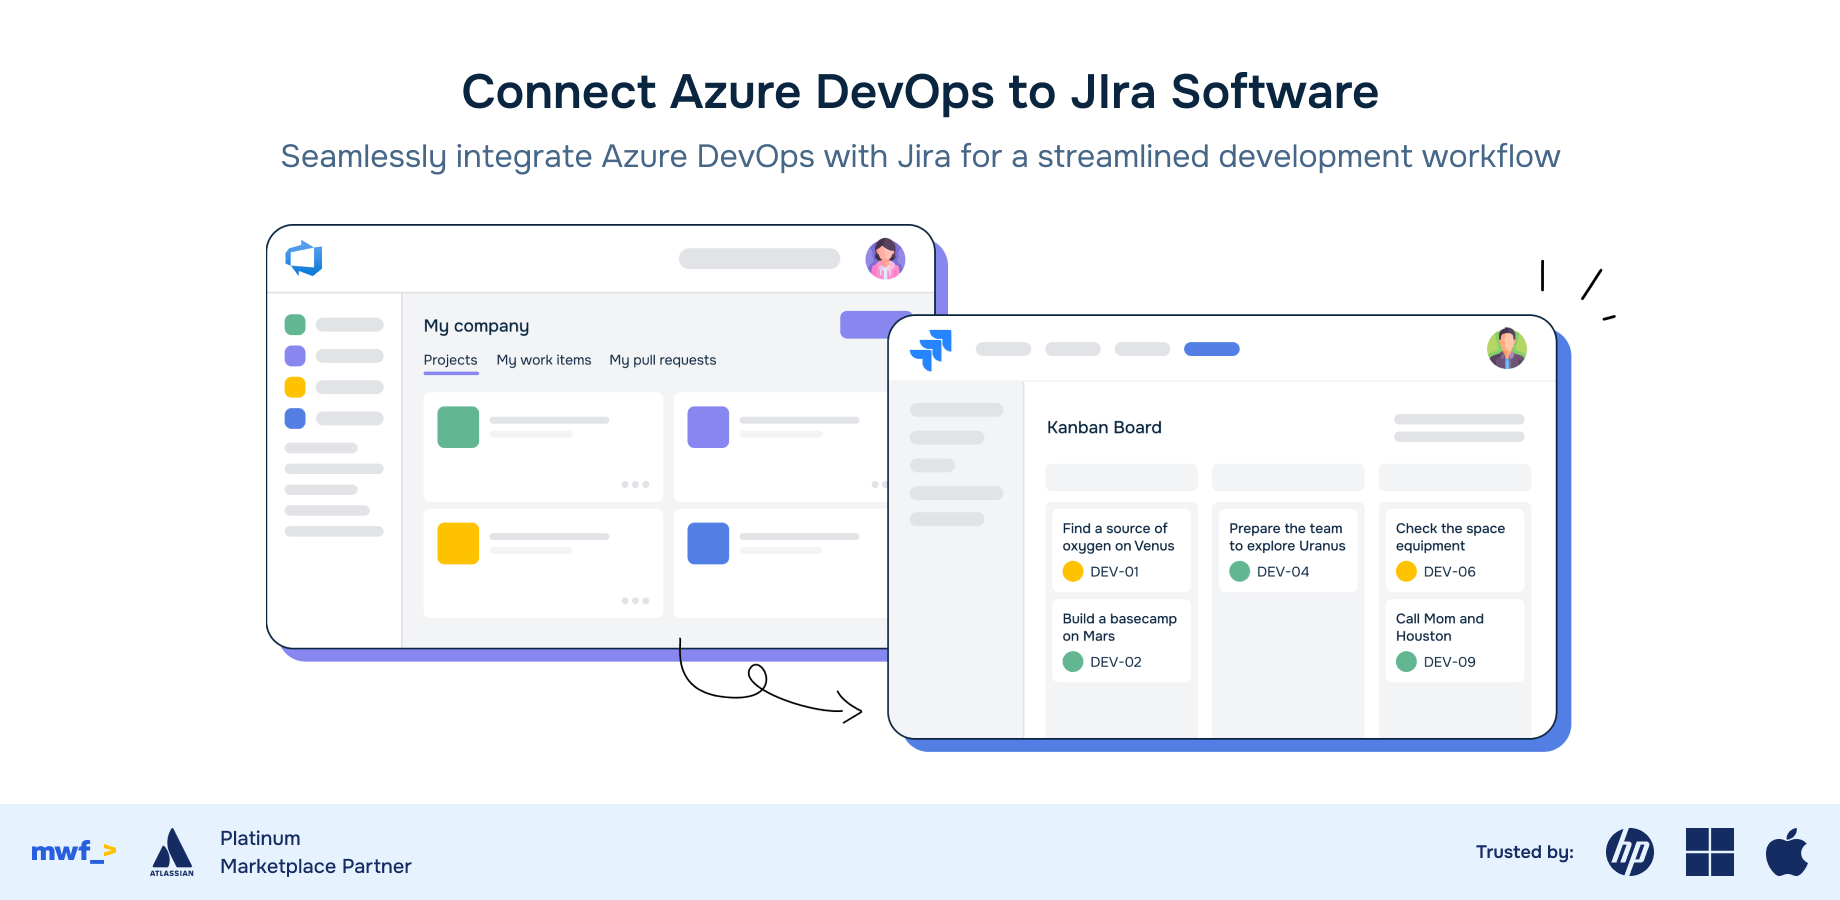This screenshot has height=900, width=1840.
Task: Select the Atlassian triangle logo
Action: (x=172, y=852)
